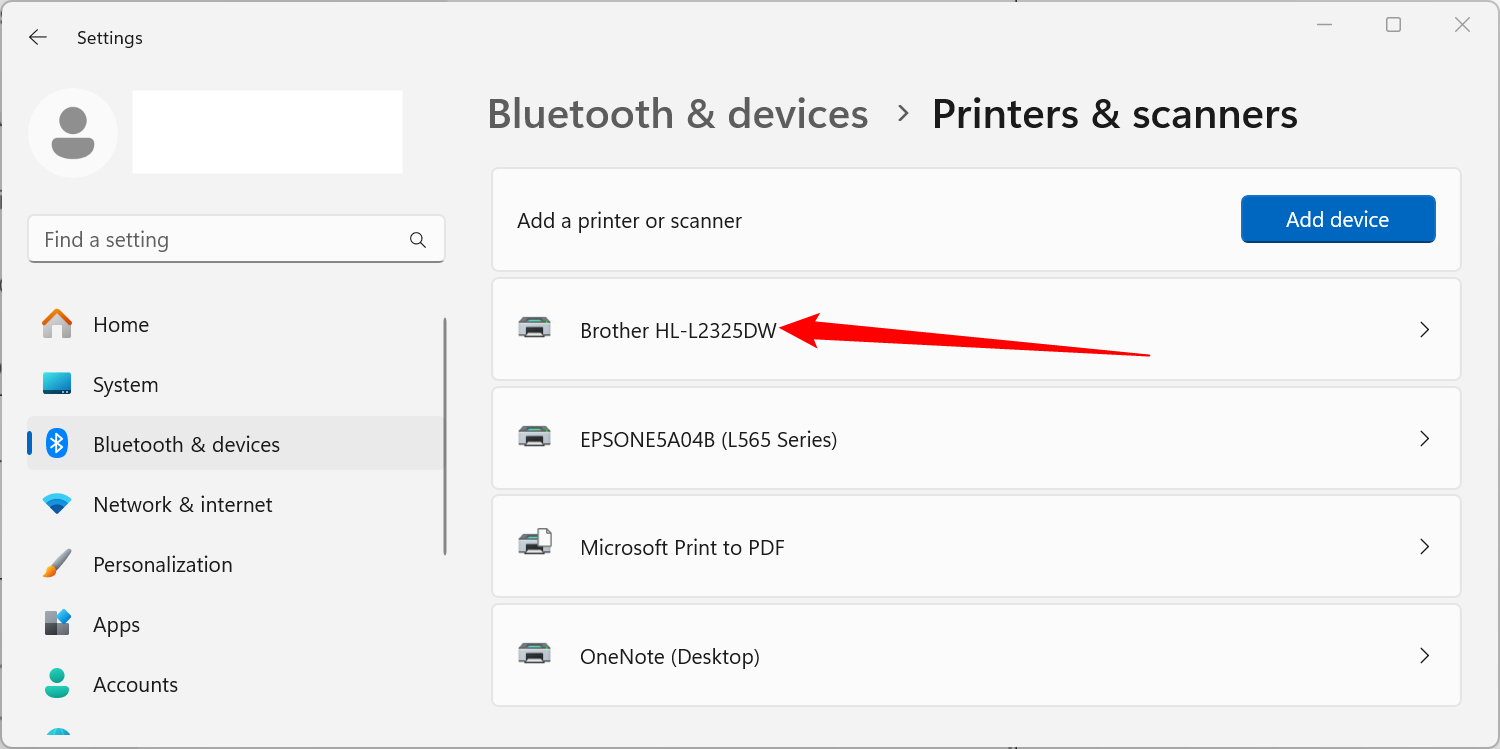Click the Bluetooth icon in sidebar

tap(57, 444)
